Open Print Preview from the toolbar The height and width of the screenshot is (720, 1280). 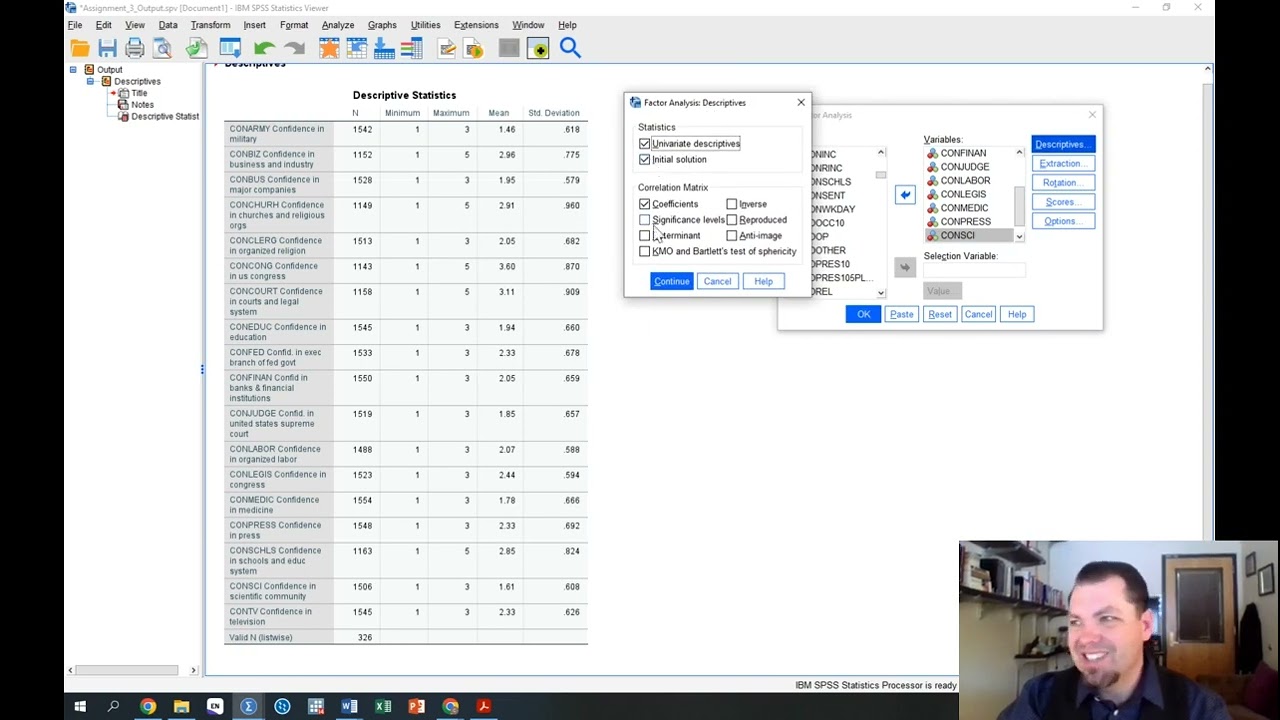[x=162, y=48]
